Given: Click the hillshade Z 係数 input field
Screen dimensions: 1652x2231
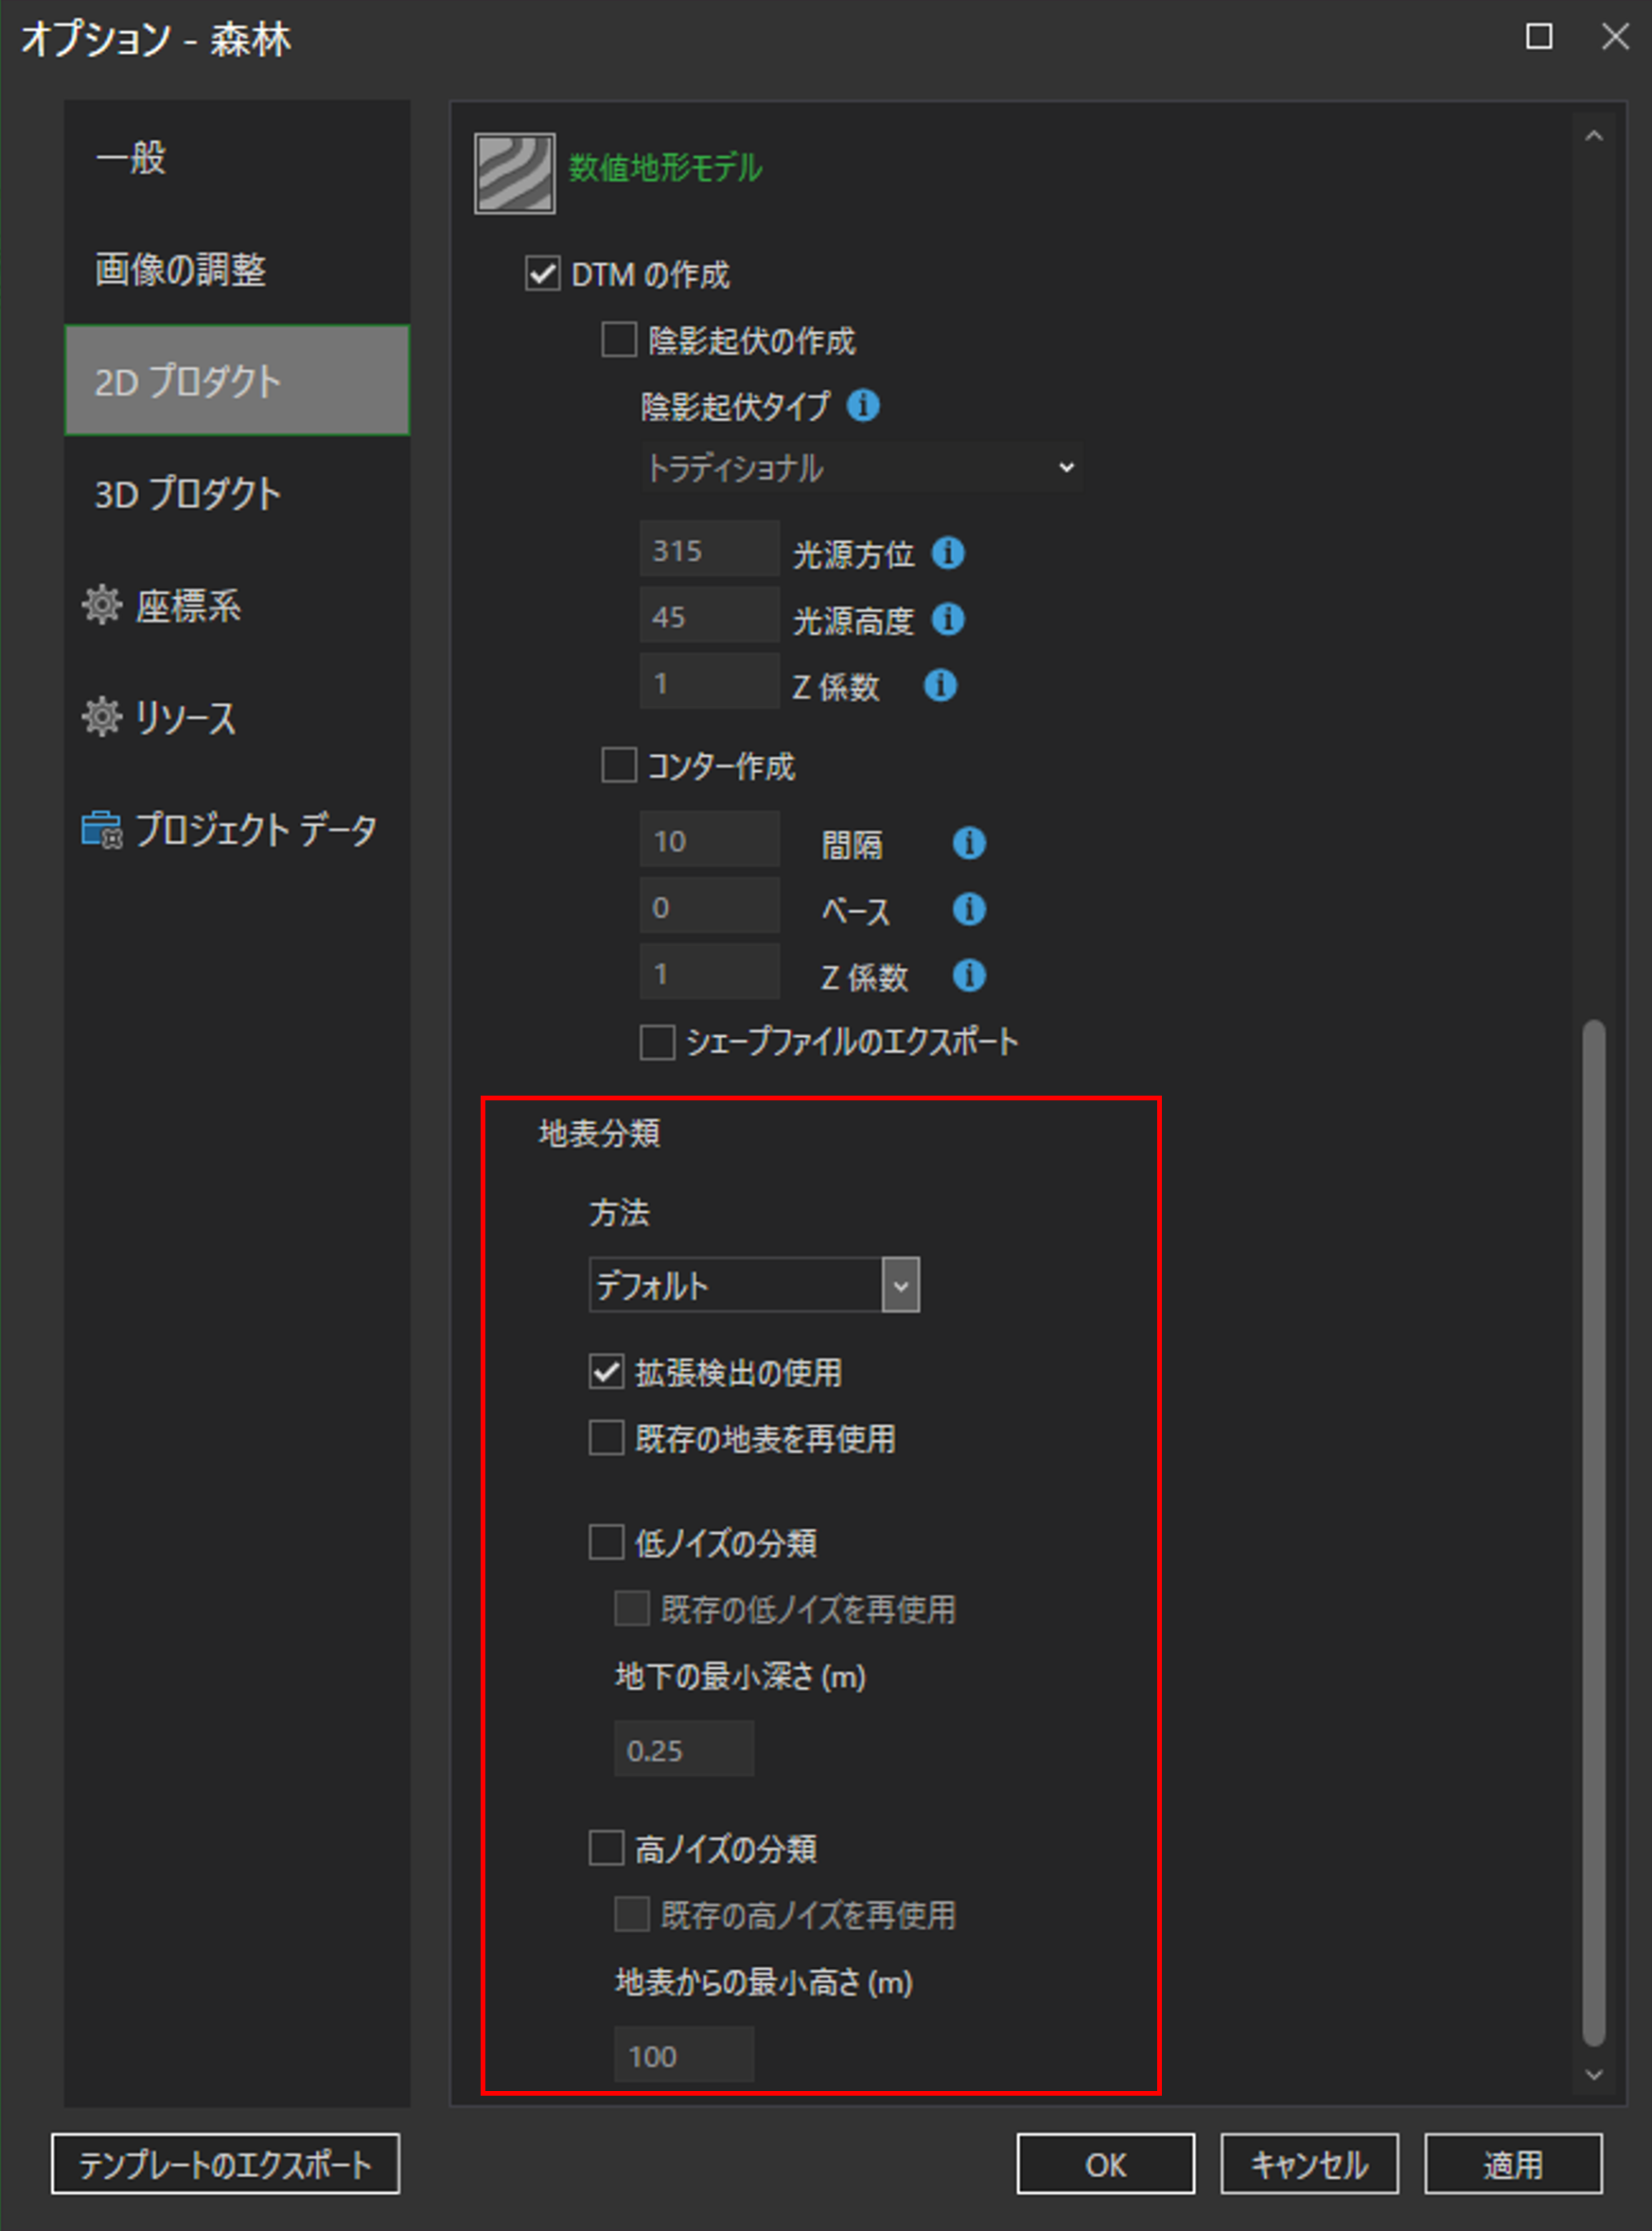Looking at the screenshot, I should point(709,682).
